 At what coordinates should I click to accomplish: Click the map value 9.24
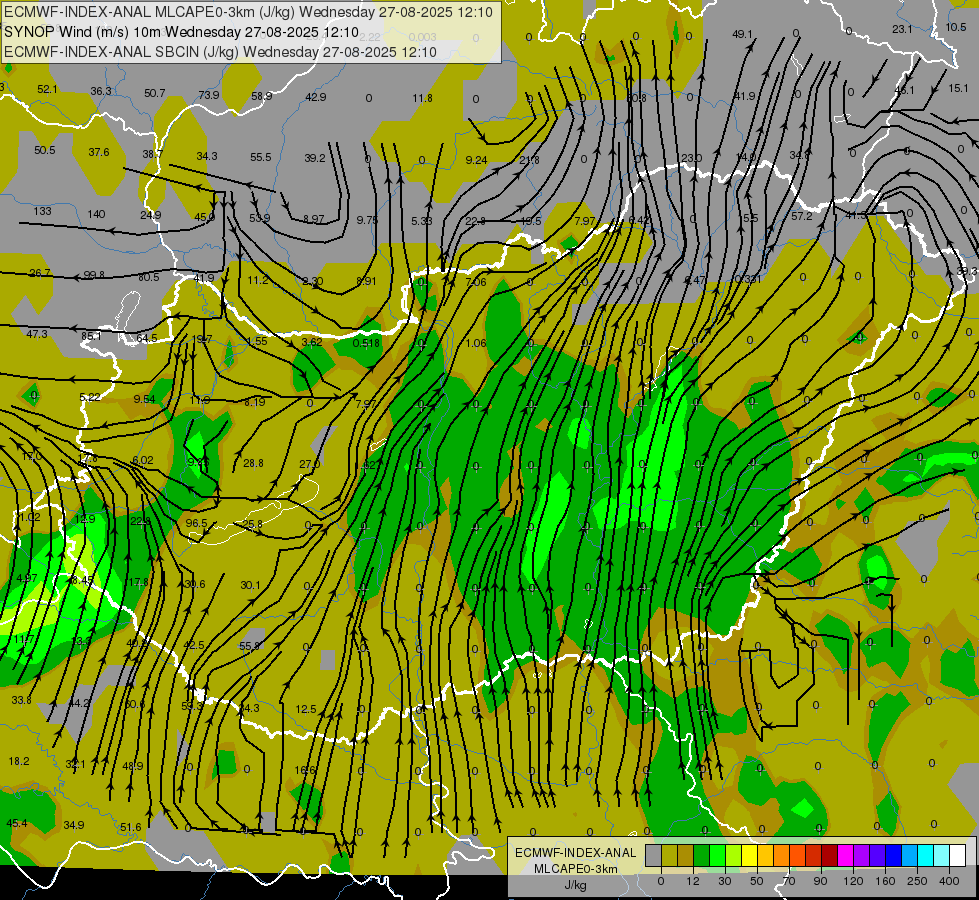click(476, 161)
